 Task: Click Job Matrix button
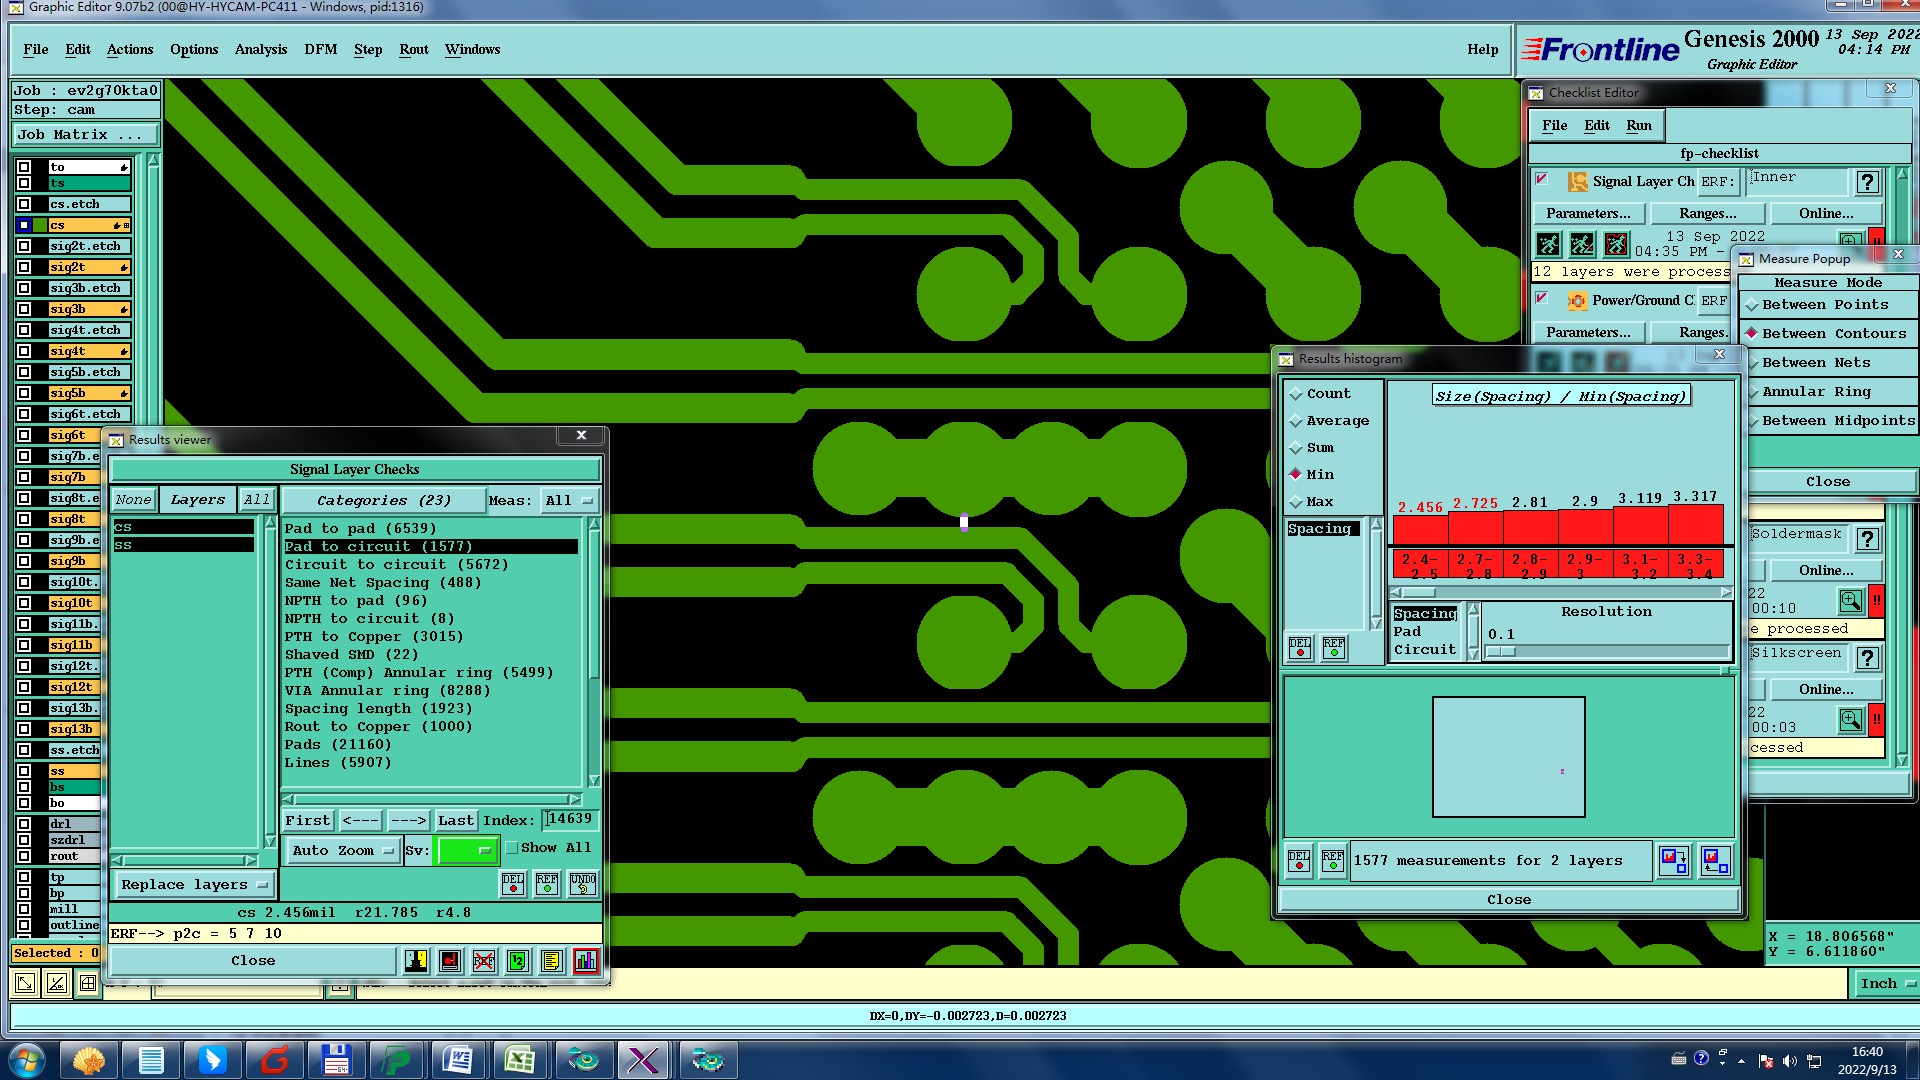click(85, 135)
